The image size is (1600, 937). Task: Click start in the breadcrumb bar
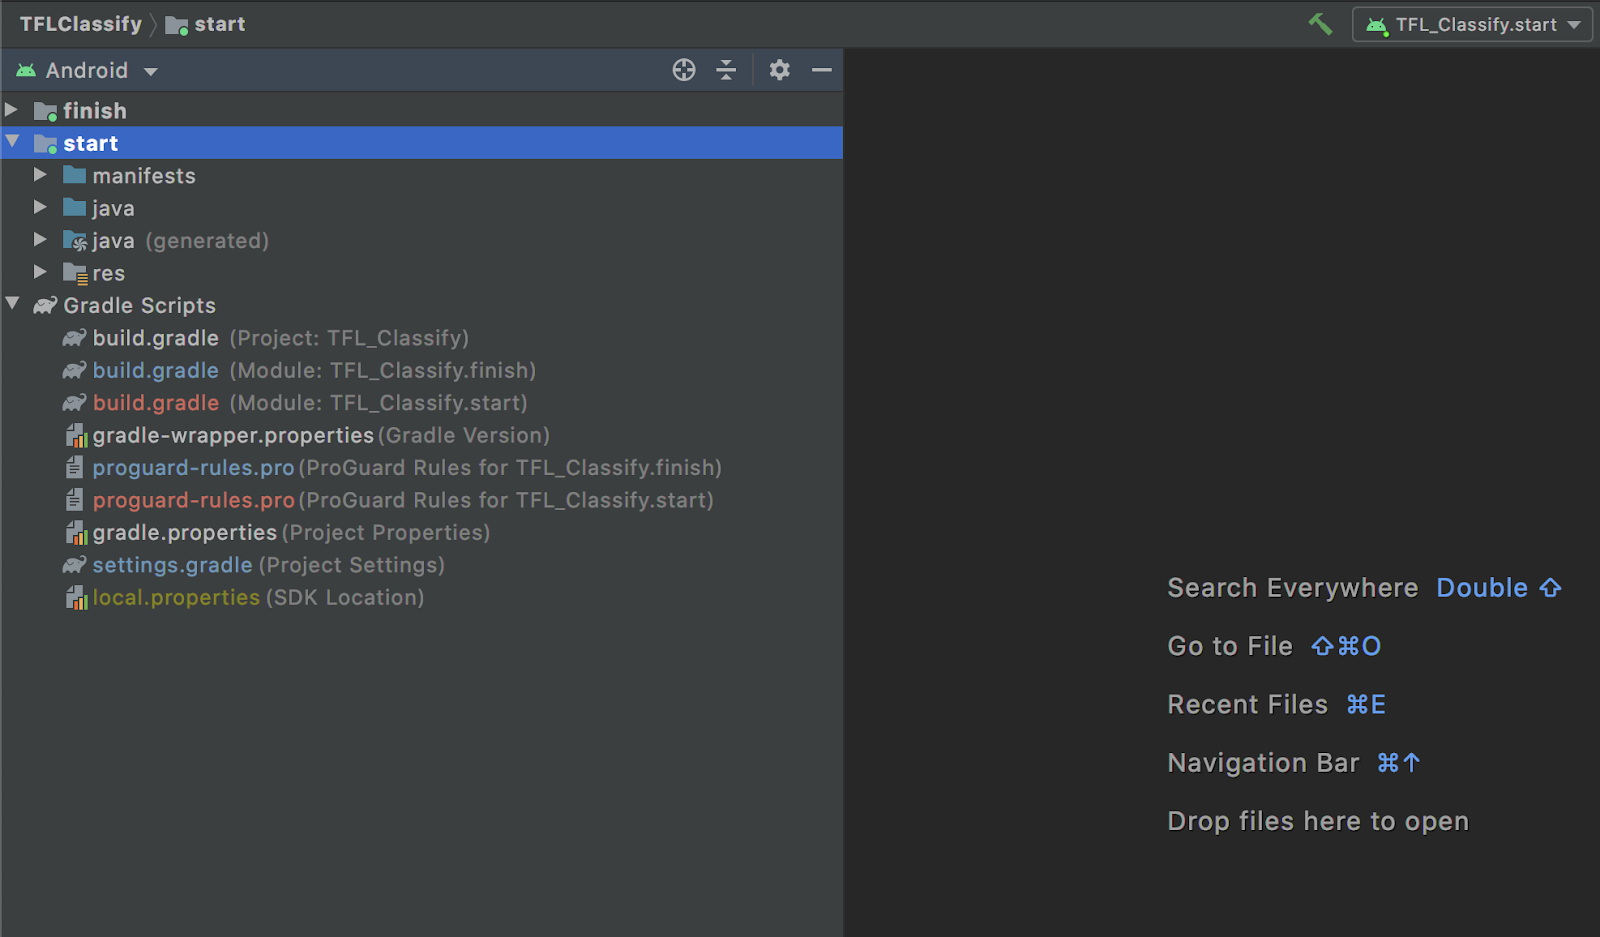tap(218, 24)
